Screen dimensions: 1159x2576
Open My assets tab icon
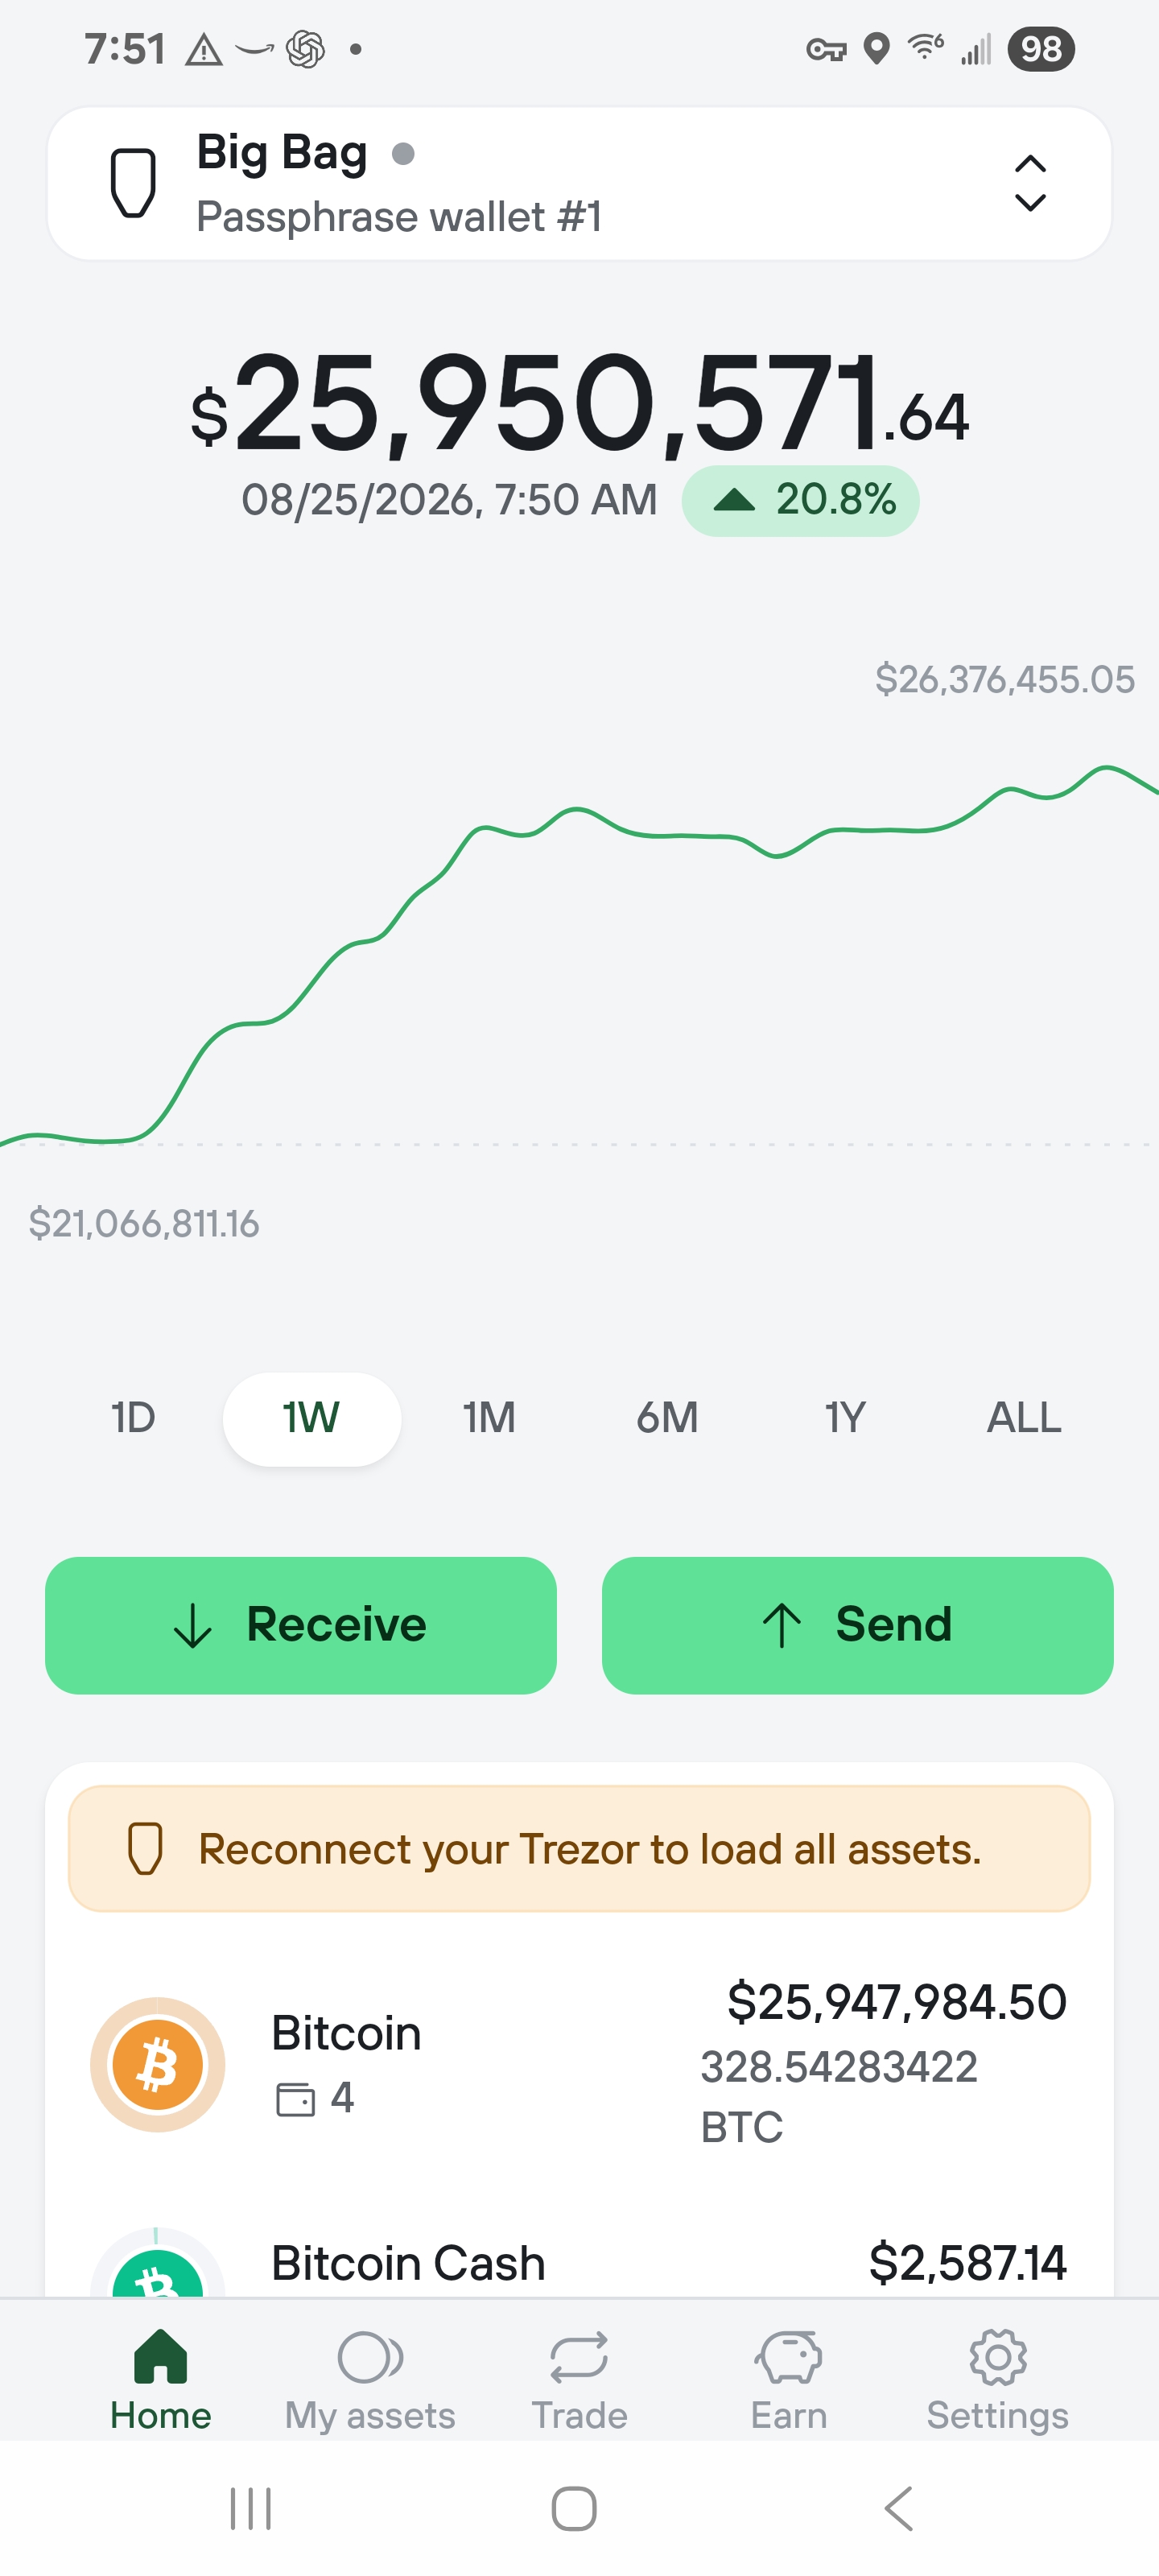[x=370, y=2357]
